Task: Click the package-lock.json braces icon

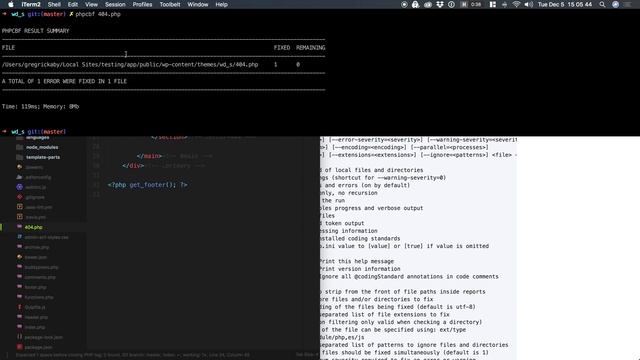Action: pos(19,337)
